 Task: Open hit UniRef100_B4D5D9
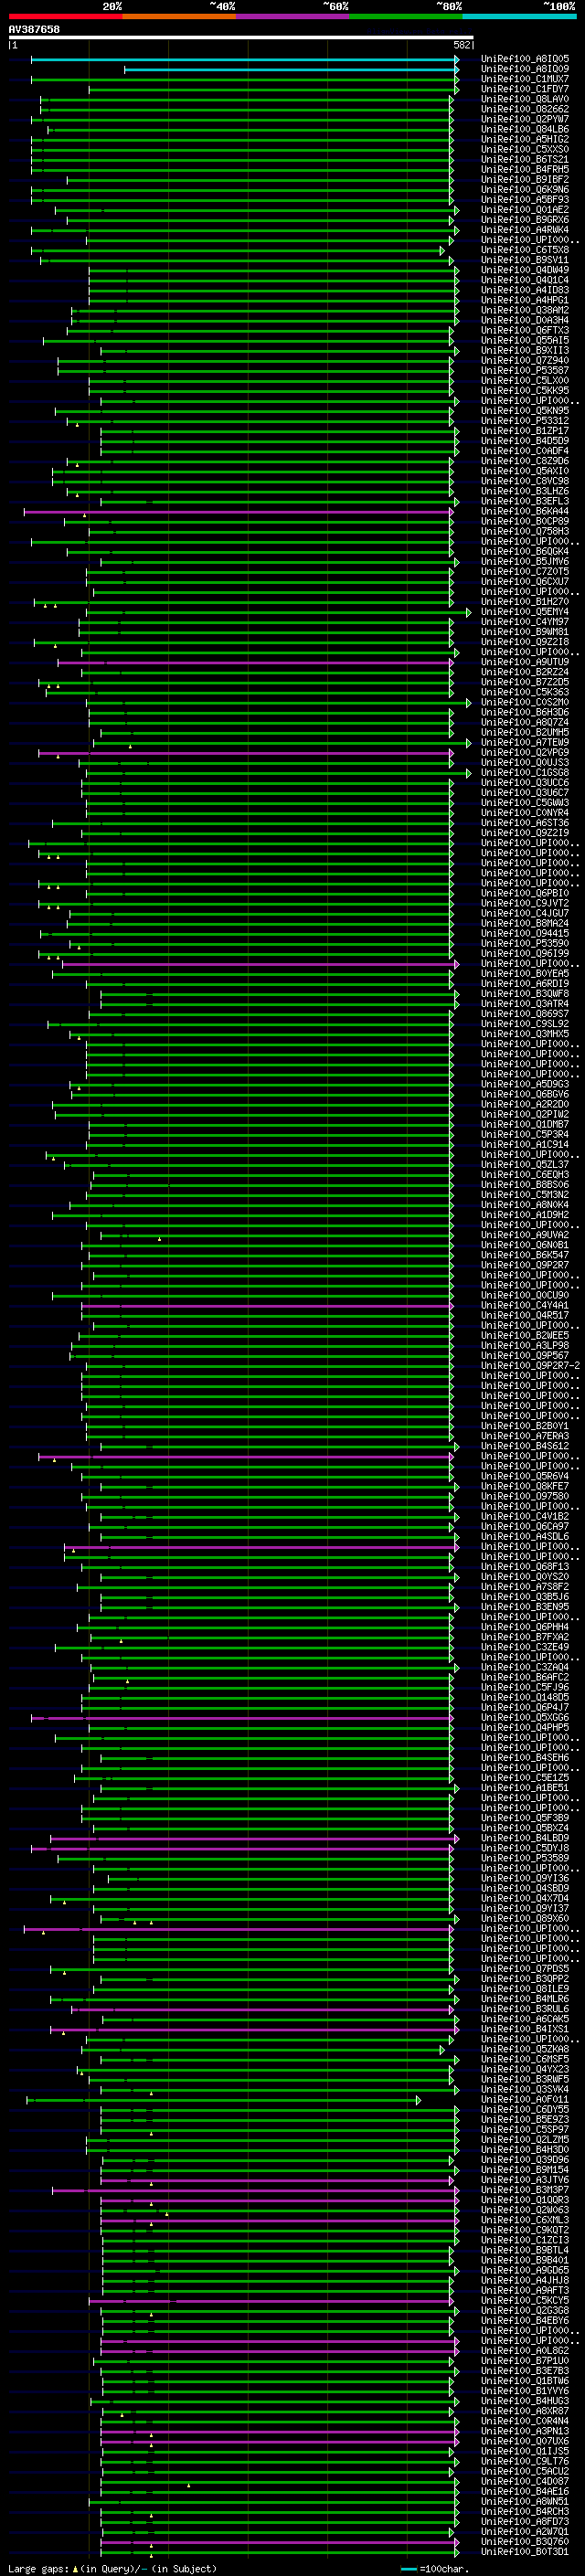pyautogui.click(x=525, y=441)
